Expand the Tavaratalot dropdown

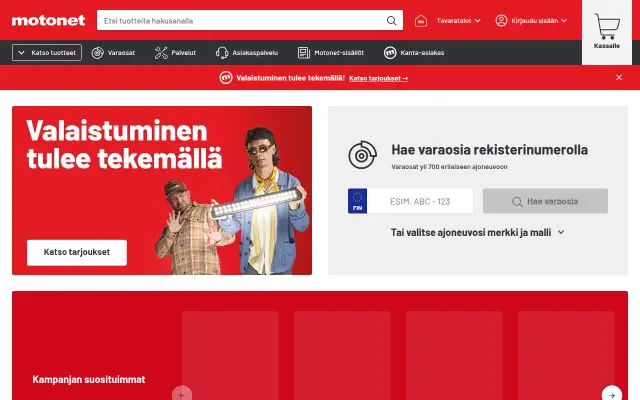pyautogui.click(x=458, y=20)
